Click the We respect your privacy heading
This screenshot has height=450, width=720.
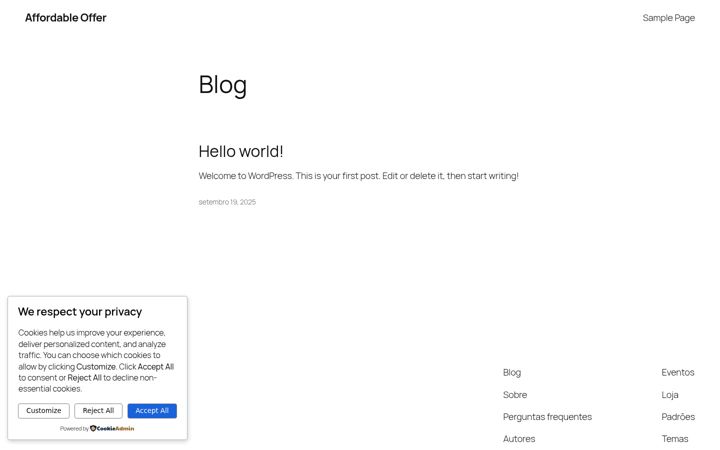pyautogui.click(x=80, y=312)
